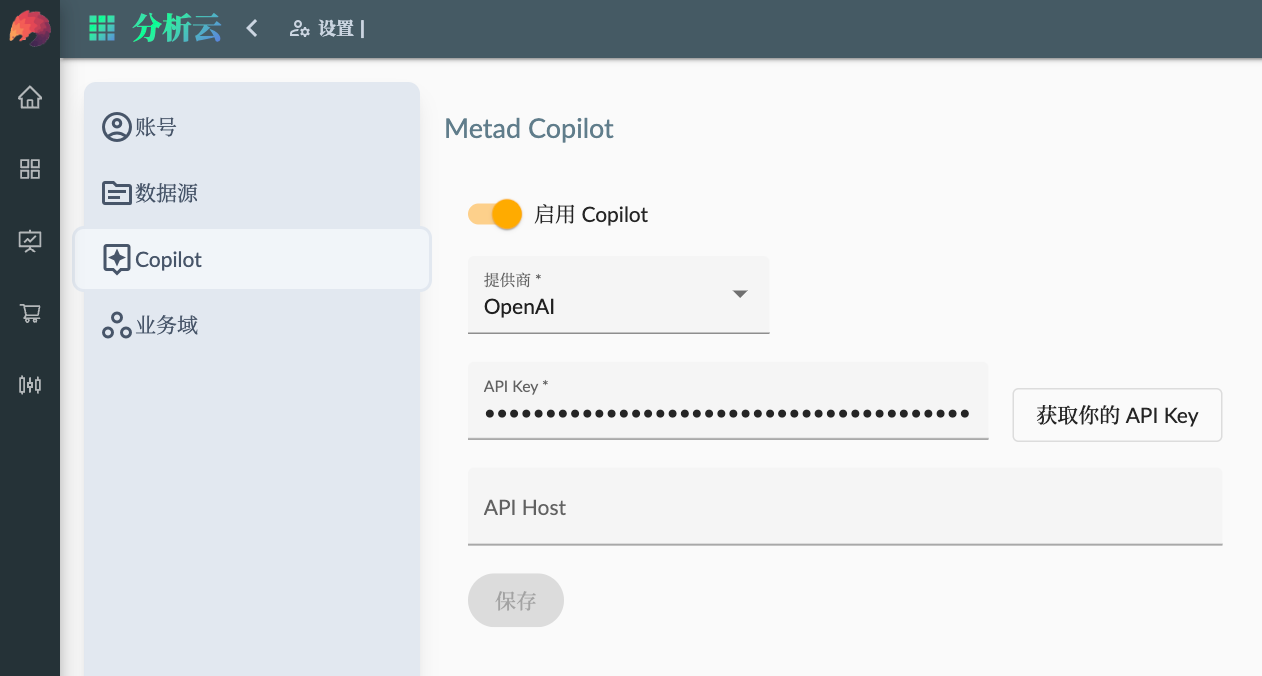Open the dashboards grid icon in the sidebar
1262x676 pixels.
[30, 170]
